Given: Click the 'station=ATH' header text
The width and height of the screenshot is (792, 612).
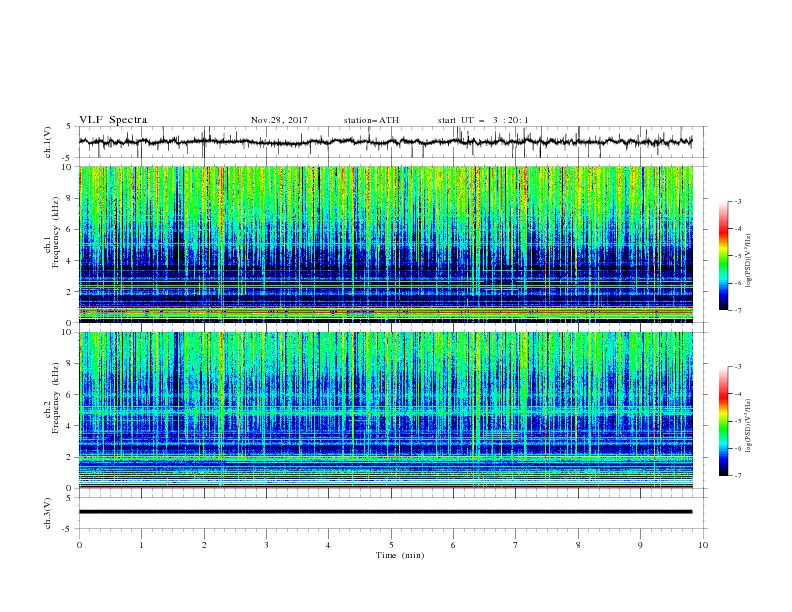Looking at the screenshot, I should point(371,120).
